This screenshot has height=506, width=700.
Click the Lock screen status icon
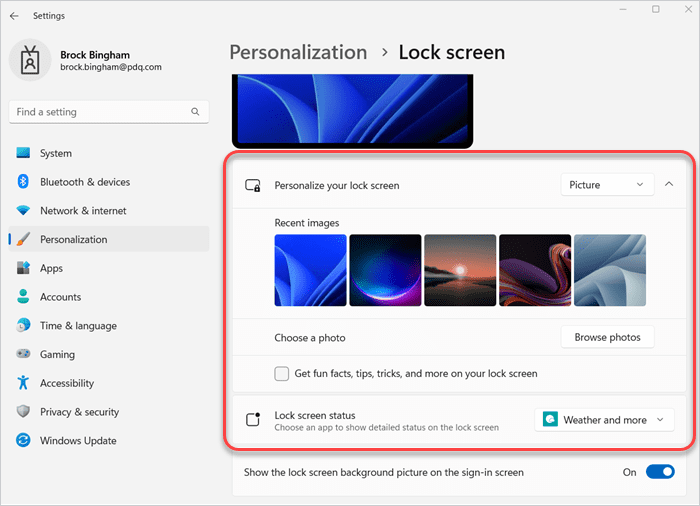pyautogui.click(x=253, y=419)
